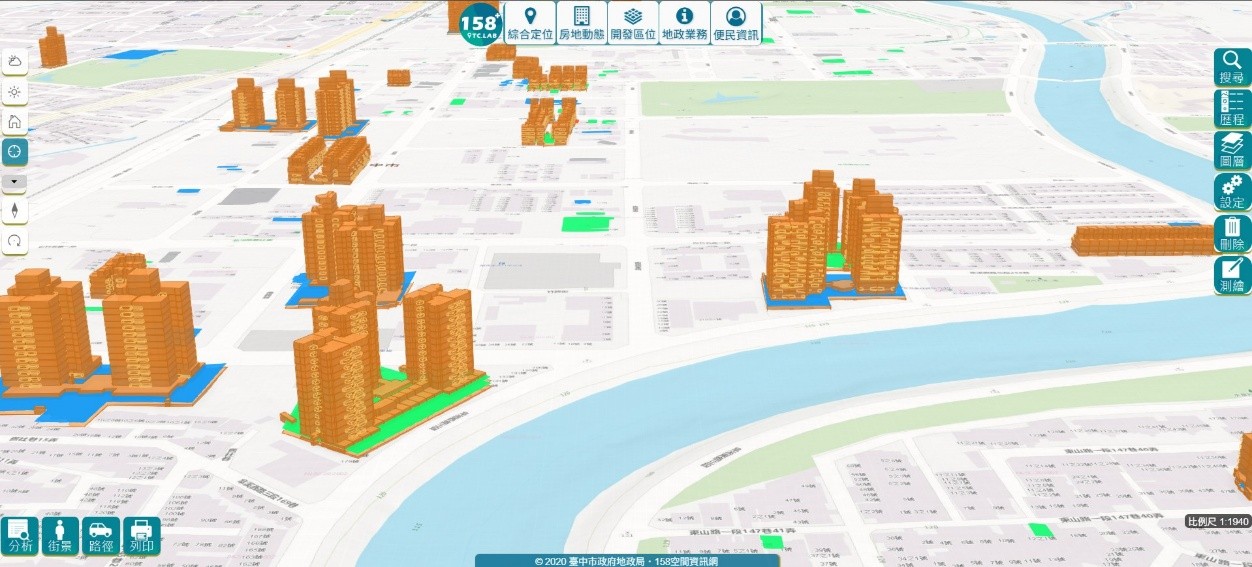The image size is (1252, 567).
Task: Click the 刪除 trash button
Action: (1232, 234)
